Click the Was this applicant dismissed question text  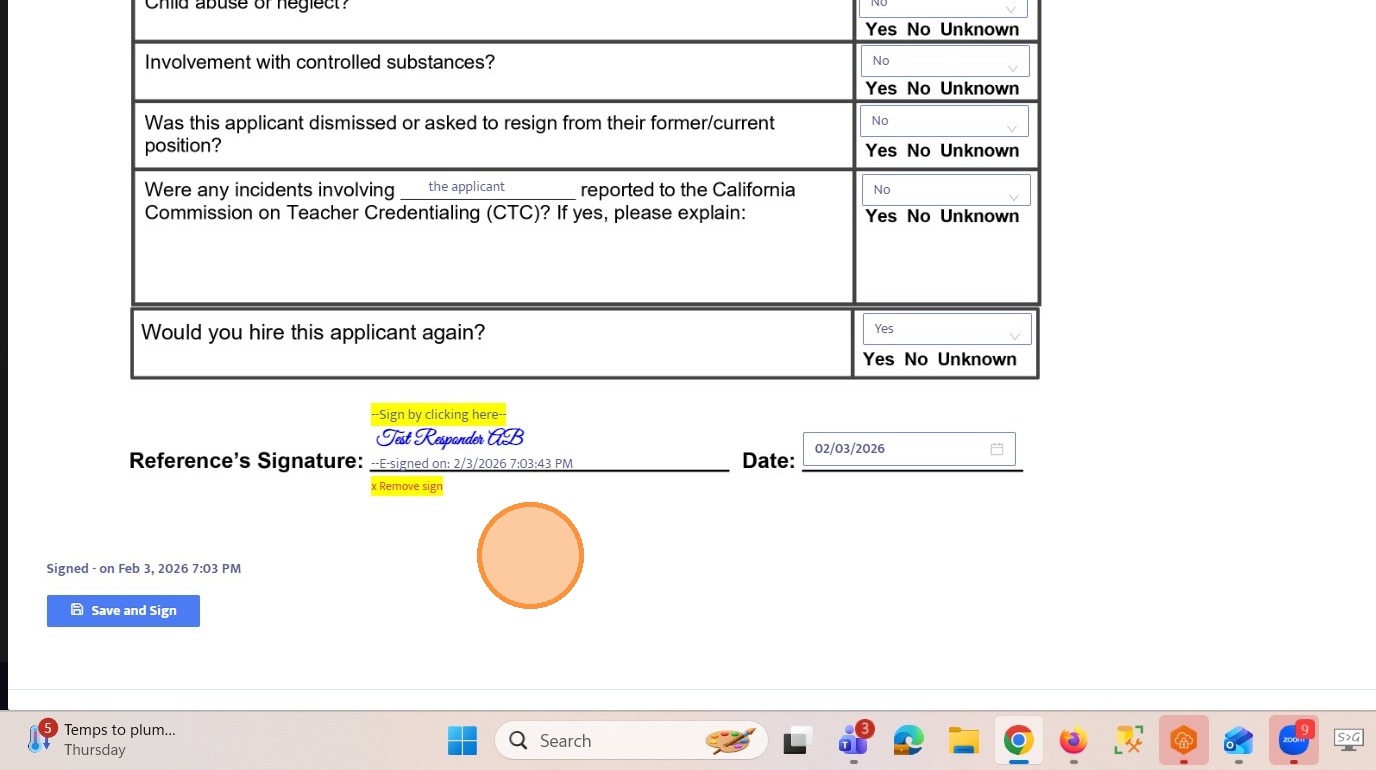[459, 134]
